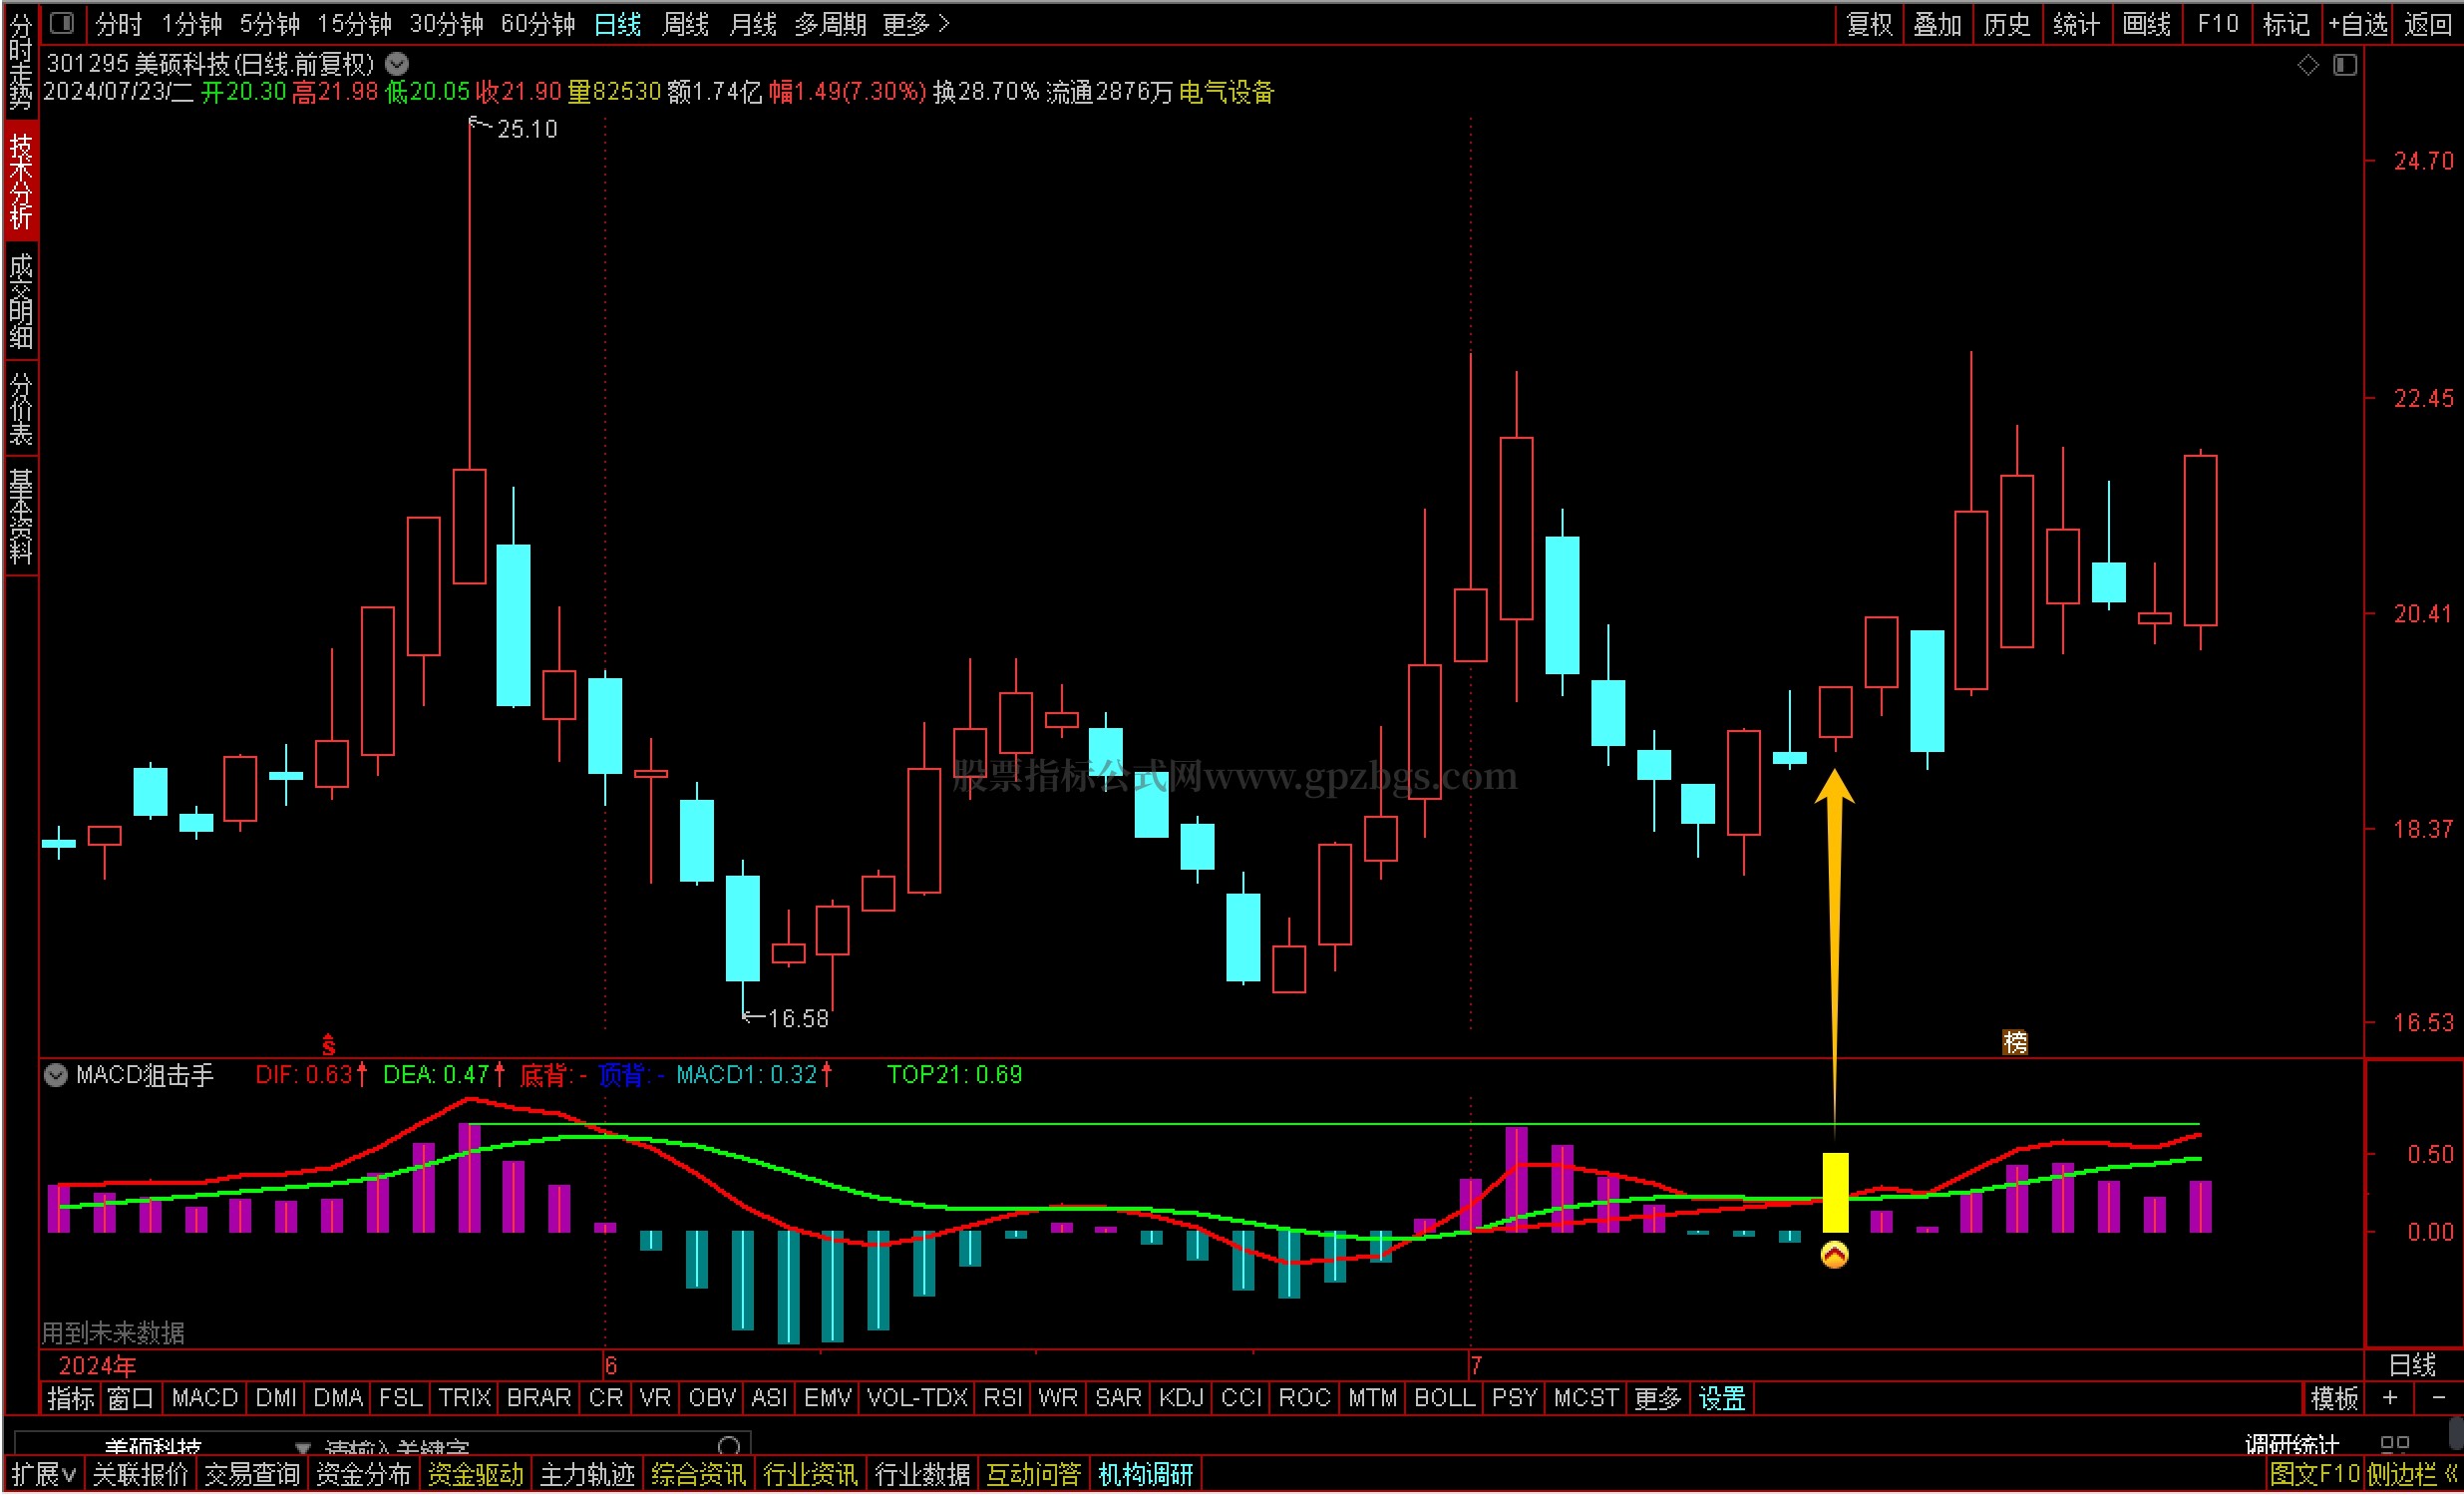Viewport: 2464px width, 1495px height.
Task: Open the 分价表 side tab
Action: [21, 408]
